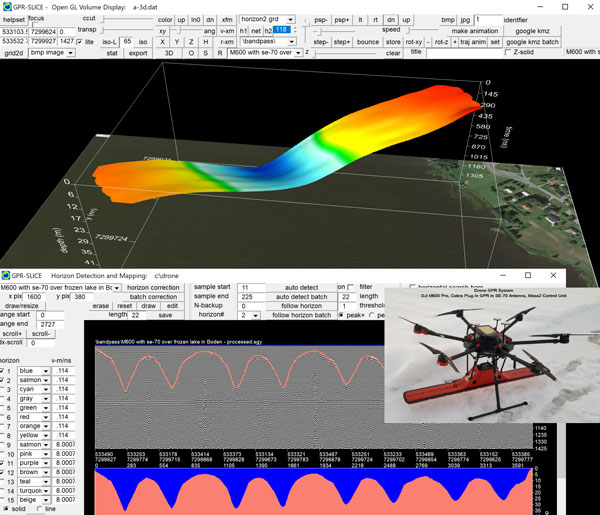Enable the Z-solid checkbox
Image resolution: width=600 pixels, height=515 pixels.
pyautogui.click(x=508, y=53)
